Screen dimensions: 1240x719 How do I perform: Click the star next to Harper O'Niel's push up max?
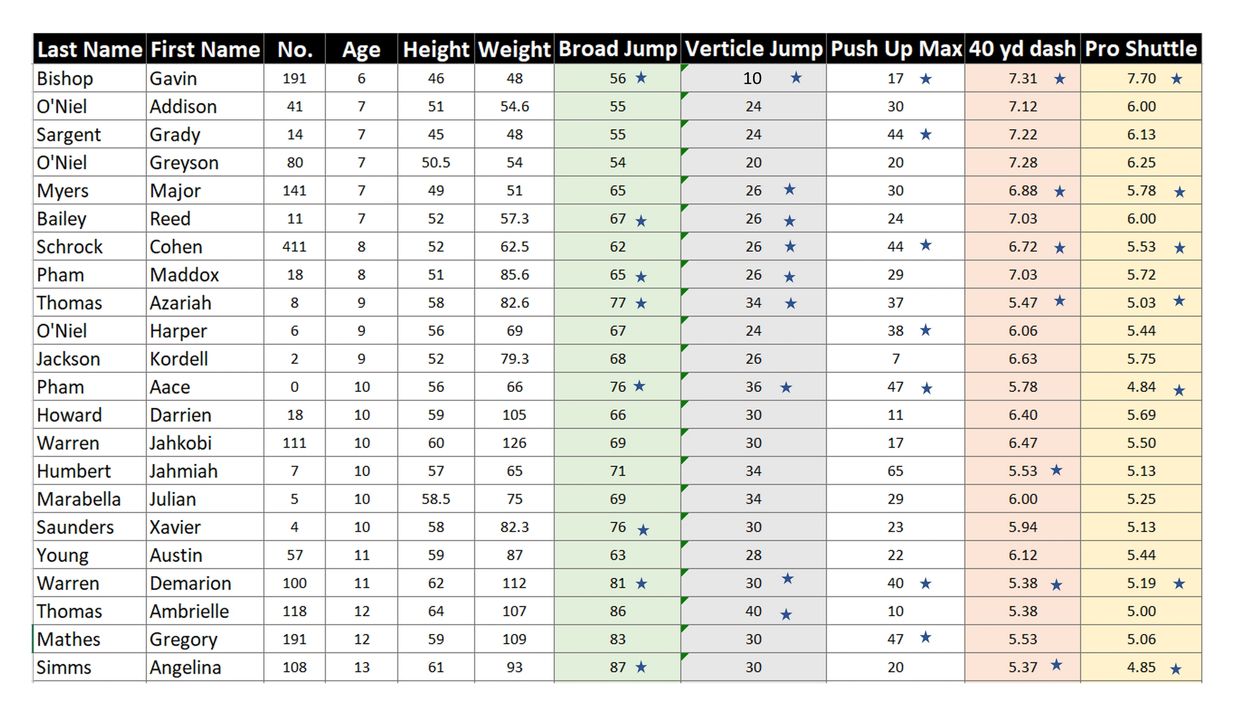pos(925,330)
